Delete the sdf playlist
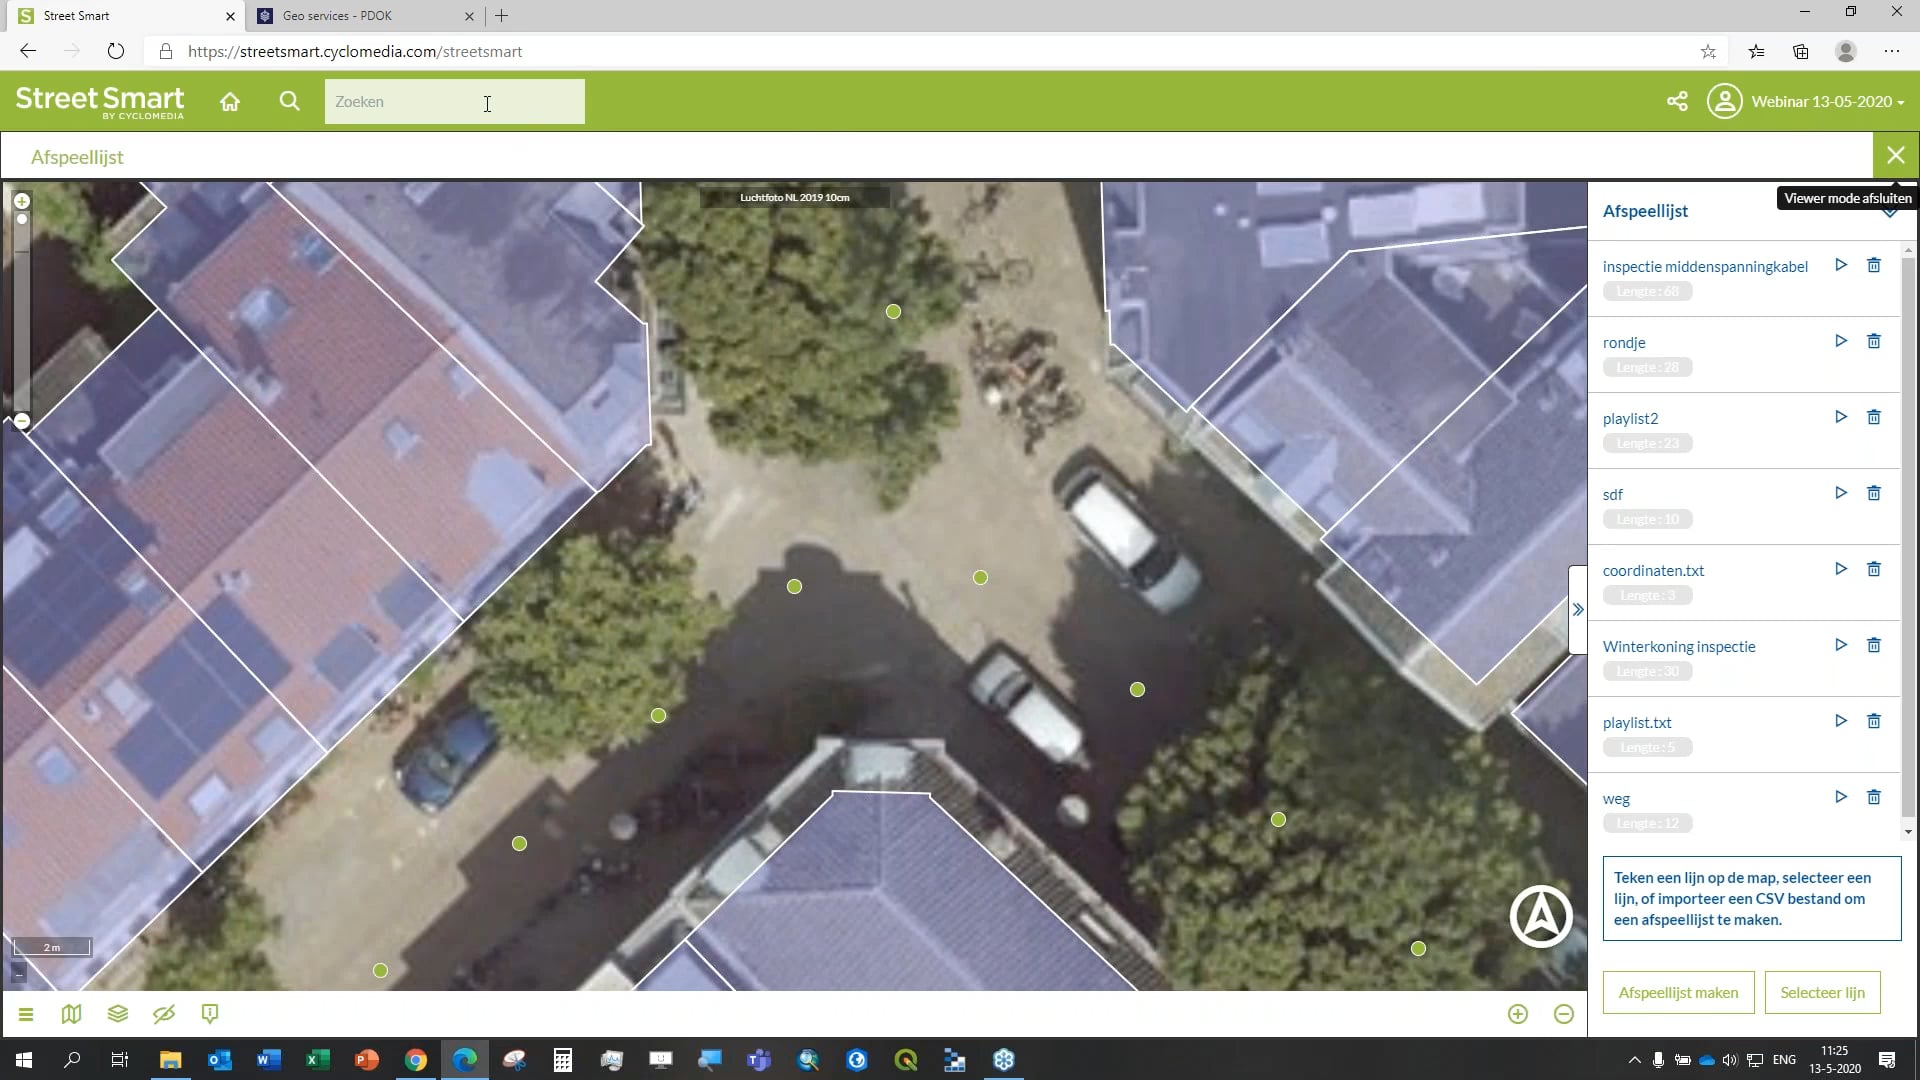 [1874, 493]
